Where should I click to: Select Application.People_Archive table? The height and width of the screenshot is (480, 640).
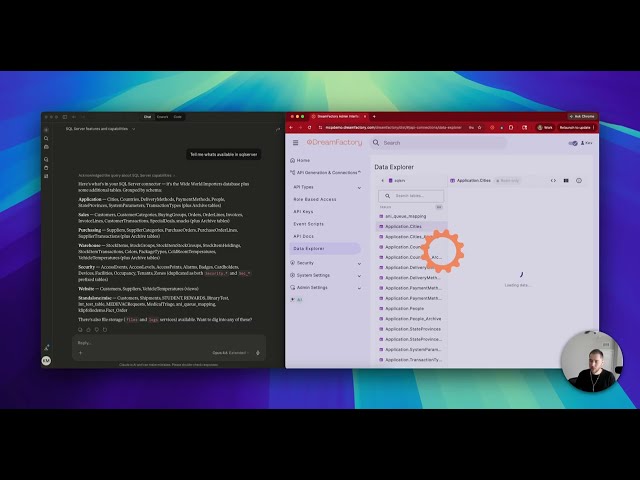click(411, 319)
